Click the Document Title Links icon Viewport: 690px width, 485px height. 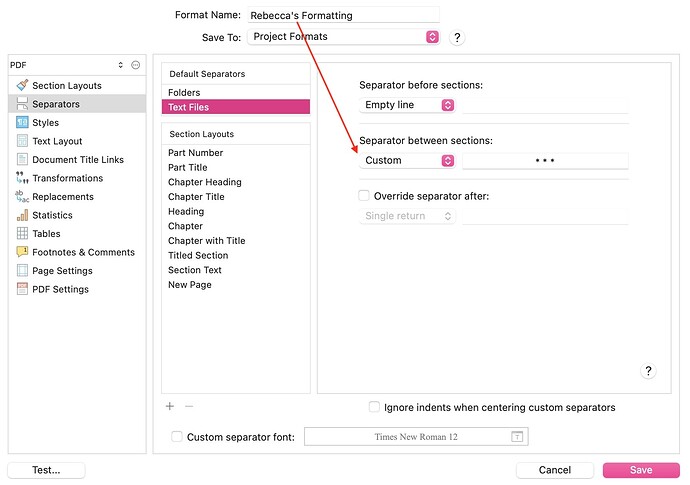(x=22, y=159)
